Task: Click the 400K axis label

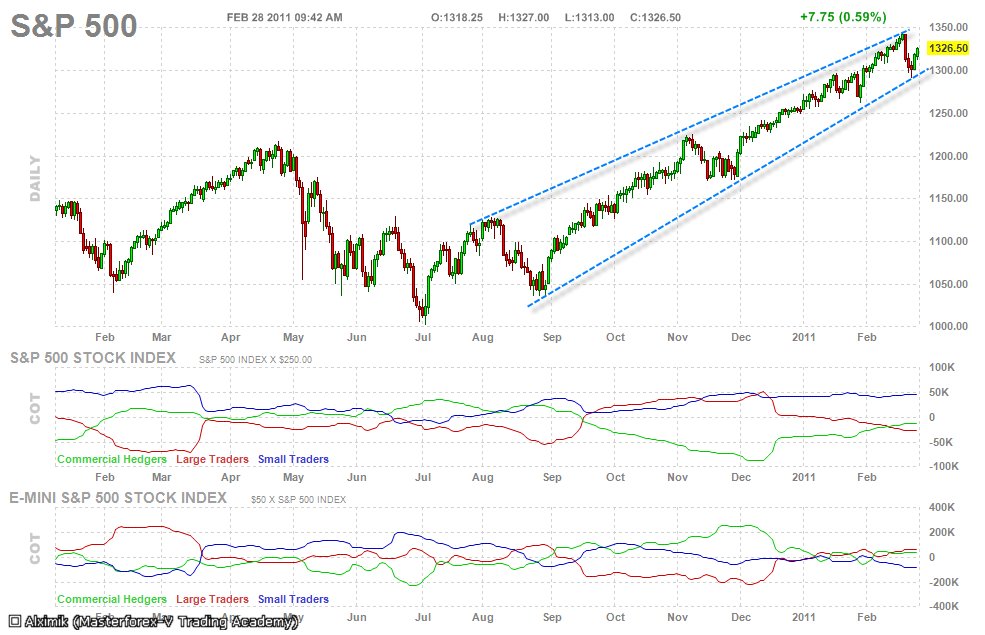Action: [x=942, y=507]
